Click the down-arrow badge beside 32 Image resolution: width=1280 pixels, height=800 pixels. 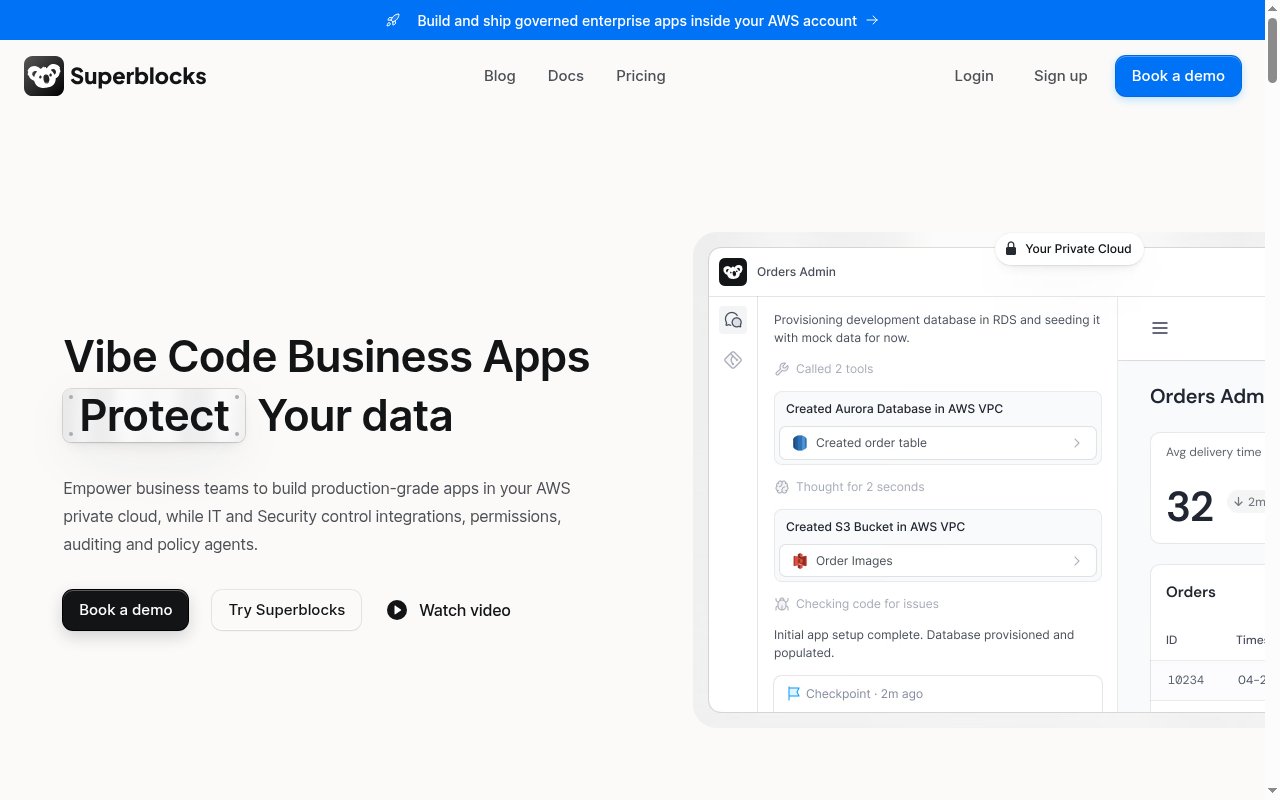[x=1247, y=502]
